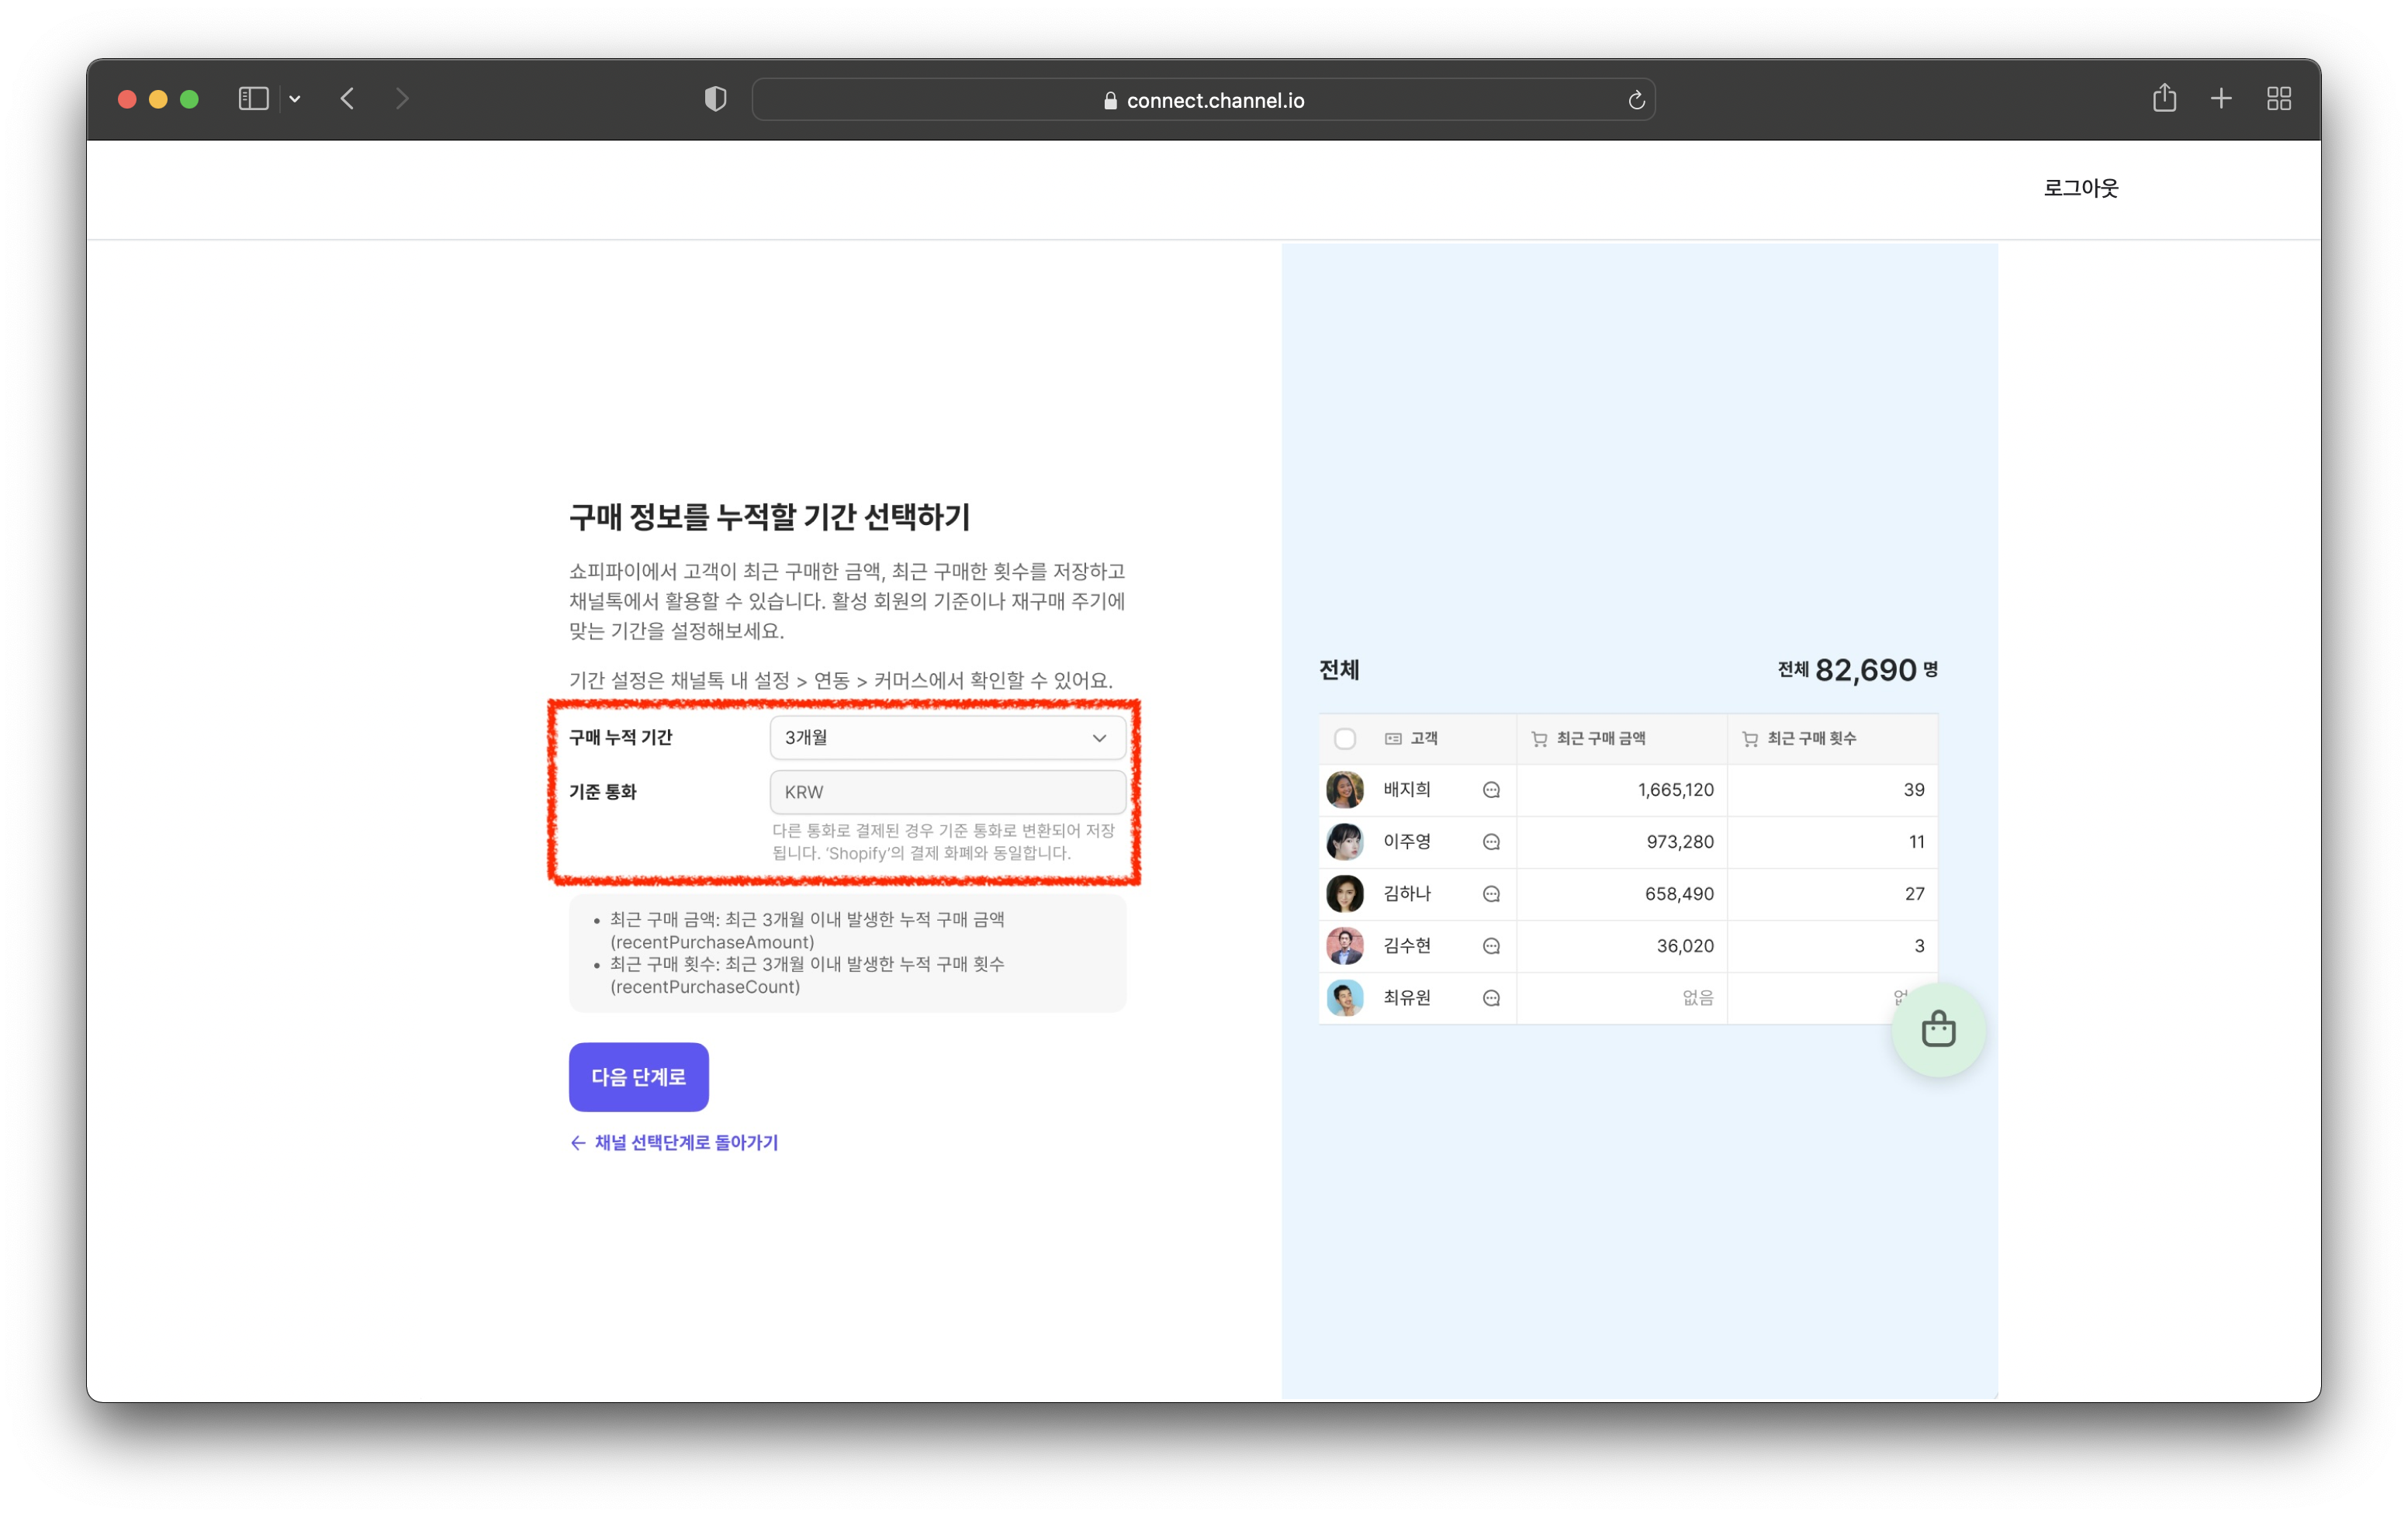Toggle the Safari sidebar
This screenshot has width=2408, height=1517.
pyautogui.click(x=253, y=98)
